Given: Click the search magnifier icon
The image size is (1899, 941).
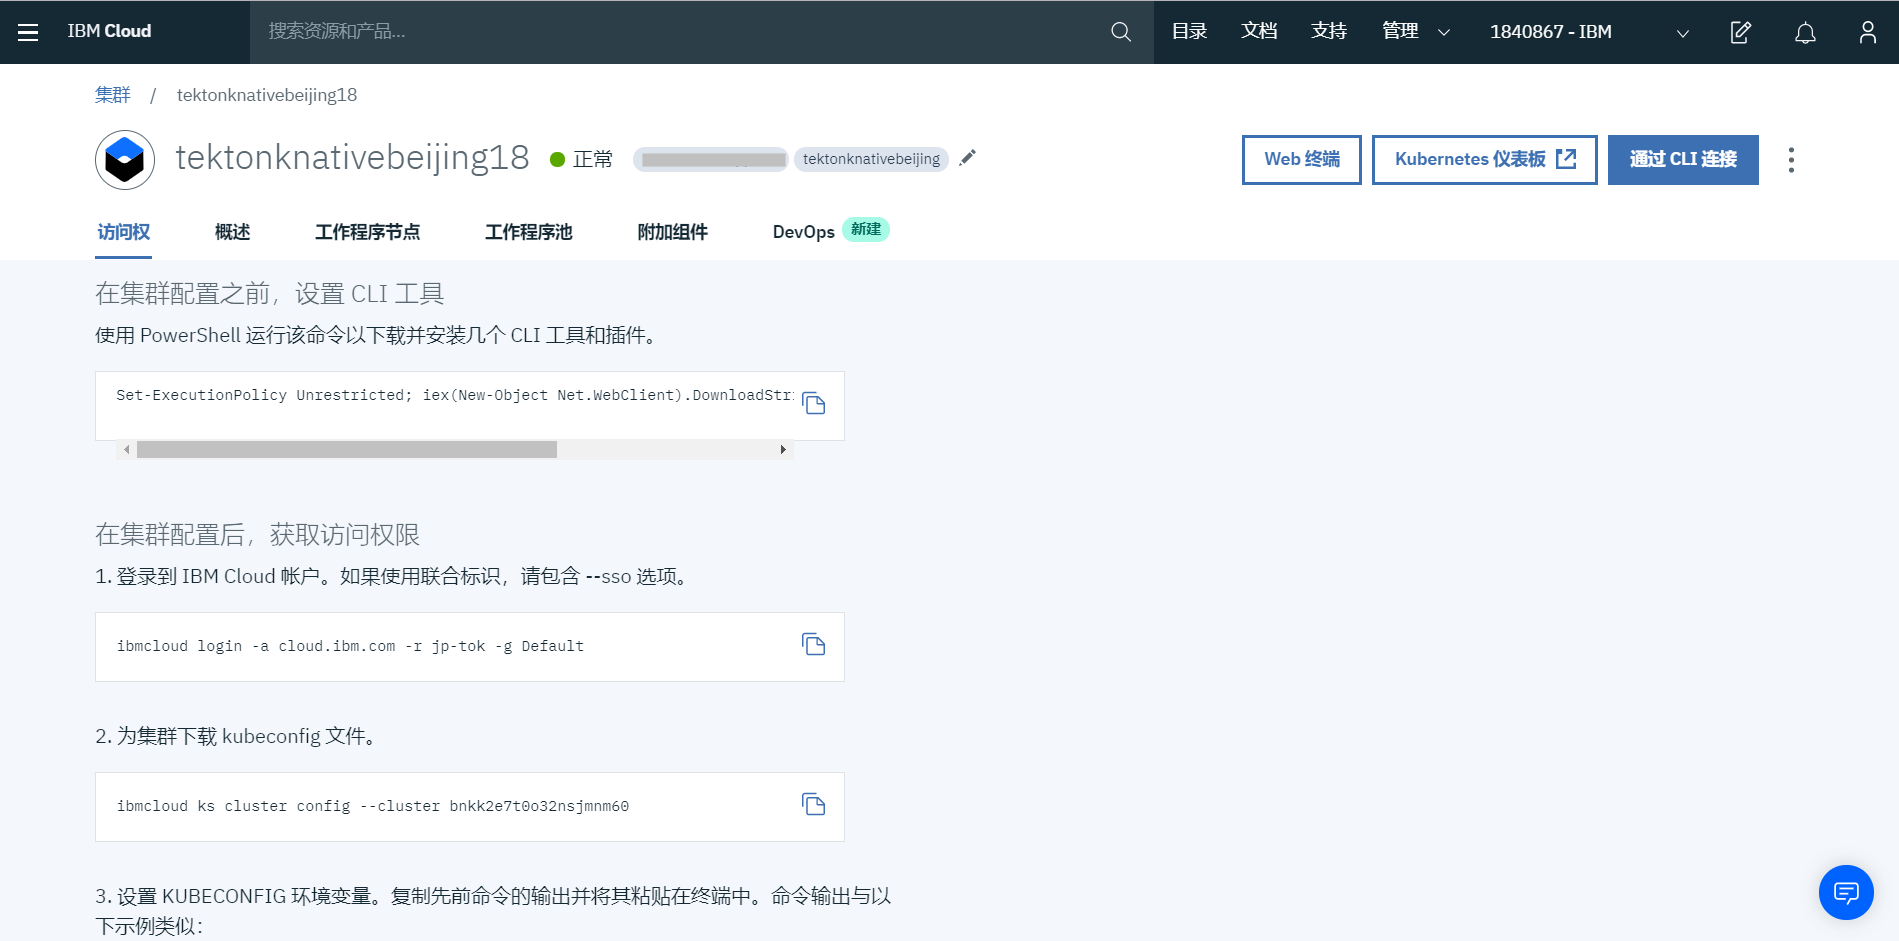Looking at the screenshot, I should 1121,32.
